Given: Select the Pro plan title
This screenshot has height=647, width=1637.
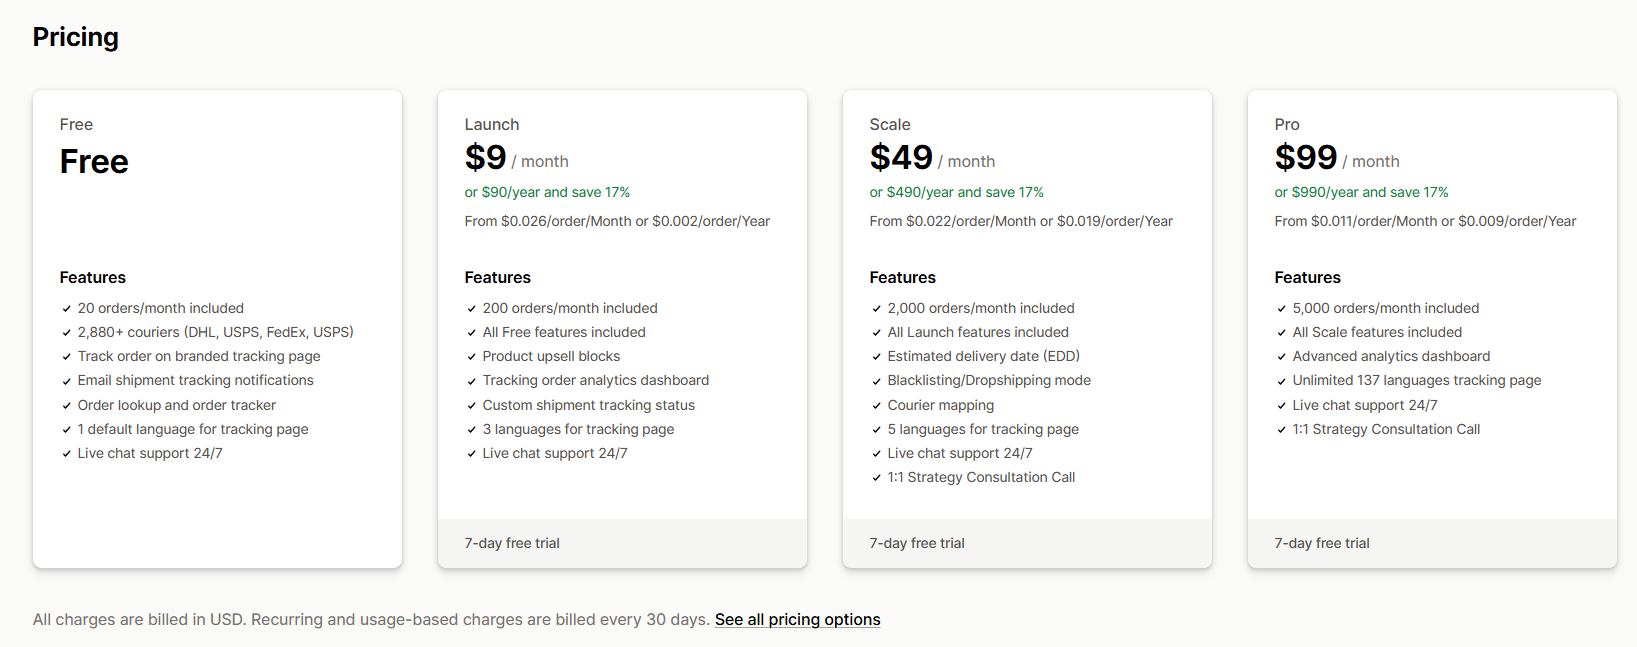Looking at the screenshot, I should pyautogui.click(x=1287, y=124).
